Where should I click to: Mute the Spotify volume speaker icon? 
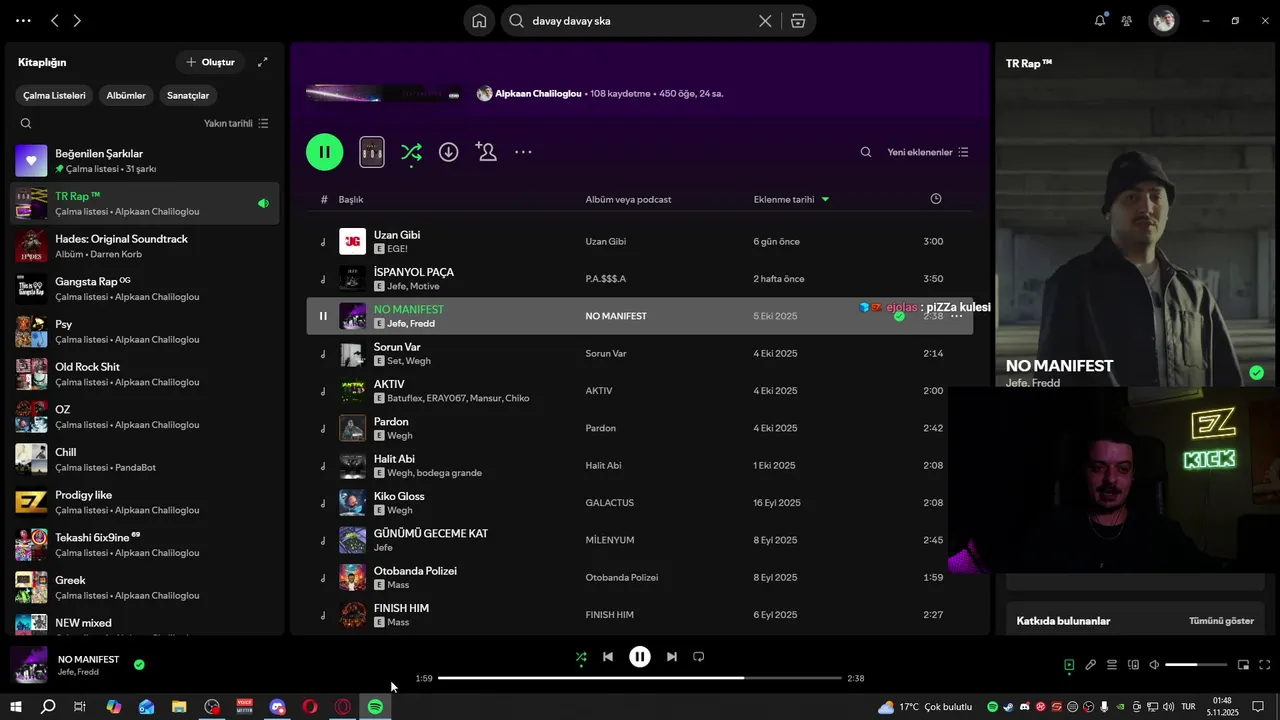(x=1154, y=665)
